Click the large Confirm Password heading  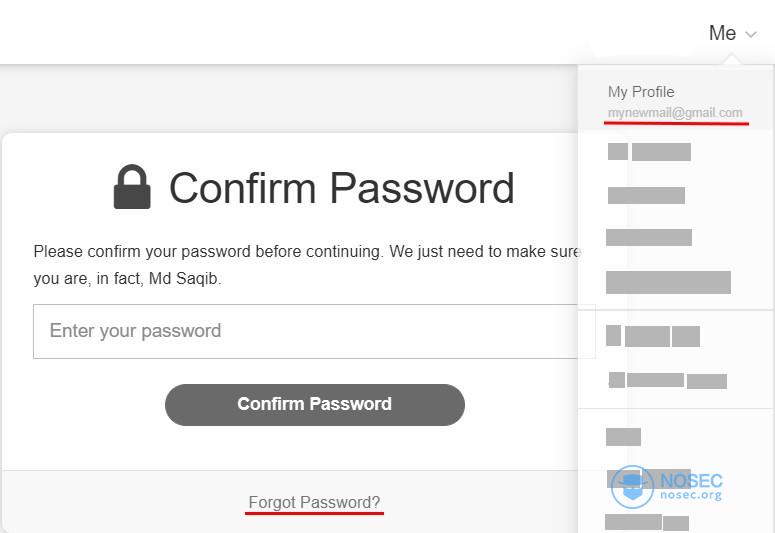[342, 188]
